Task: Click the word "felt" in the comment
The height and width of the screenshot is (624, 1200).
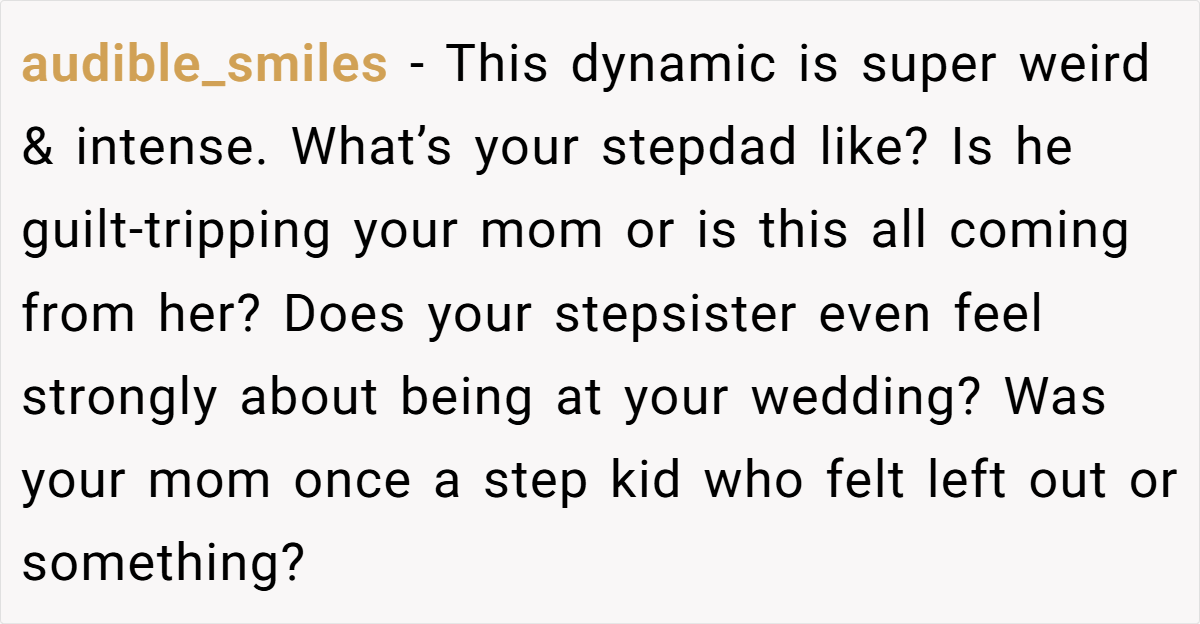Action: pos(861,481)
